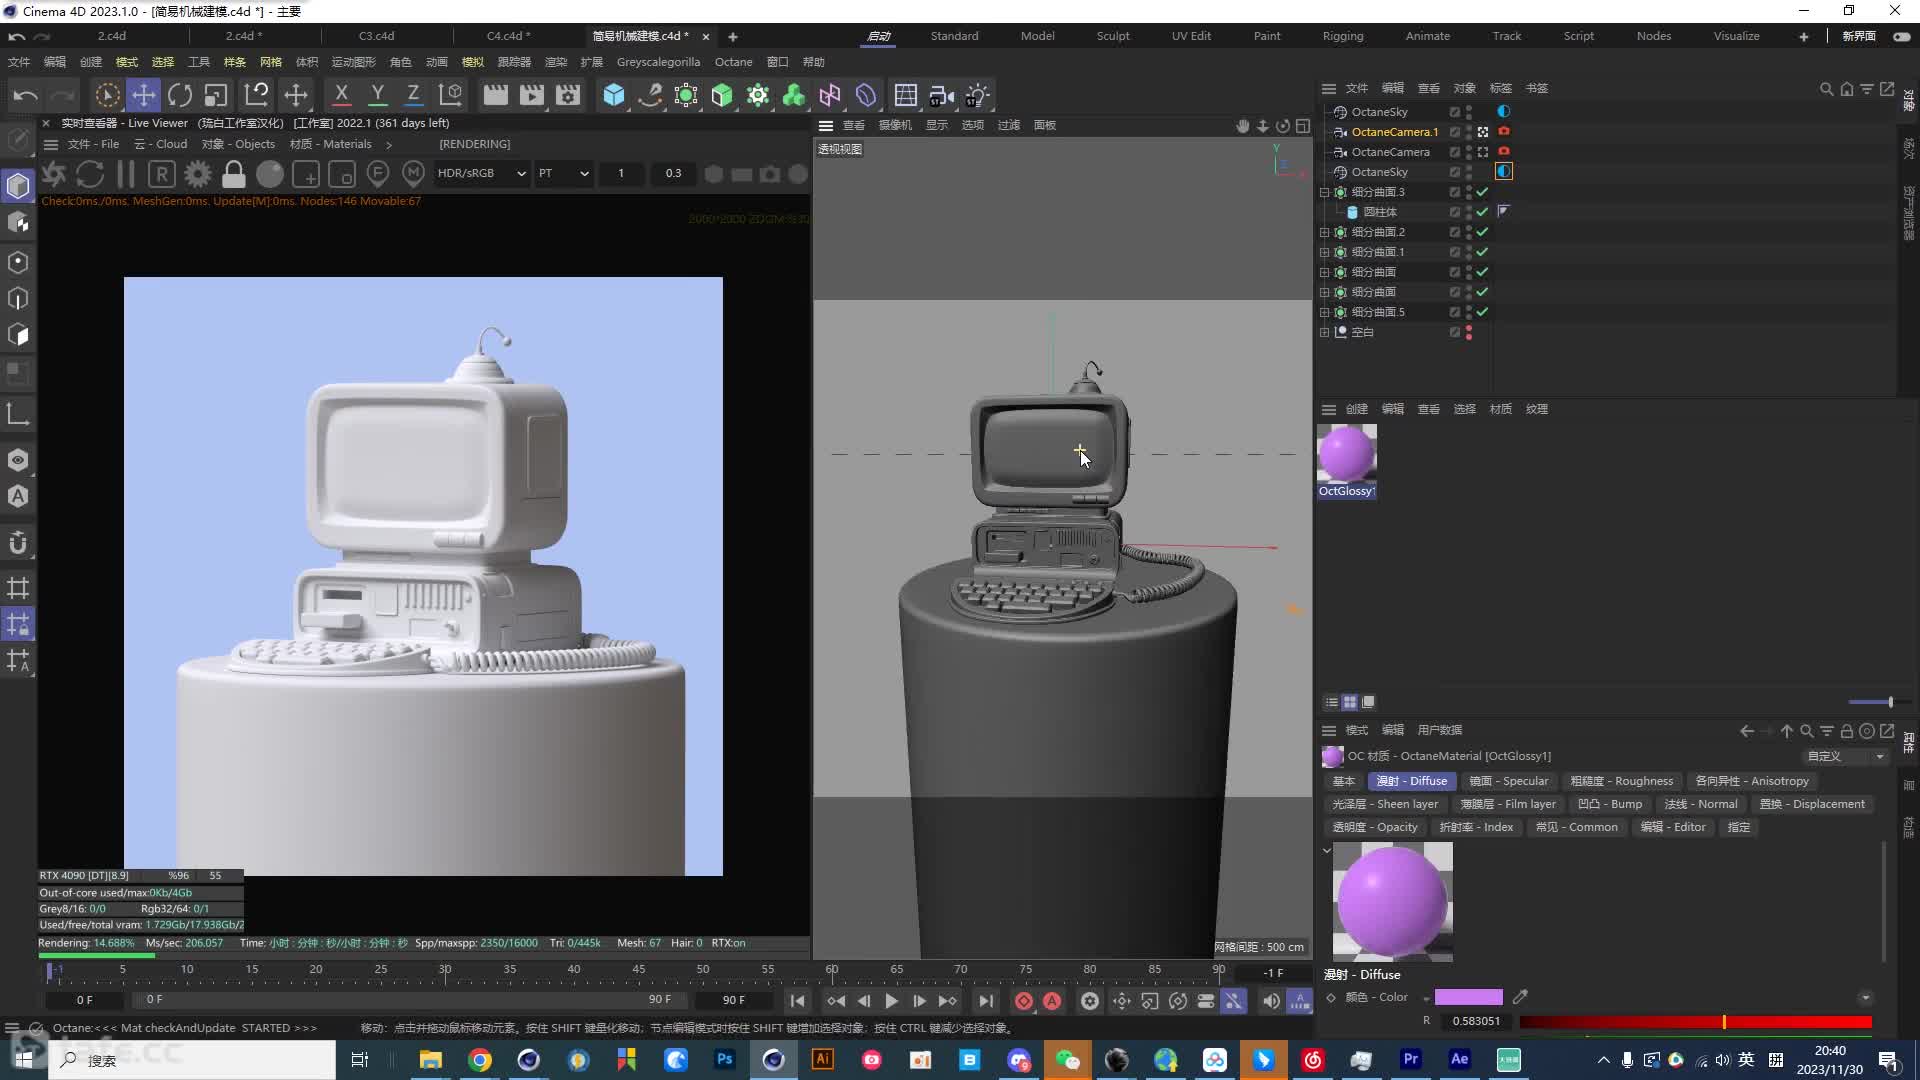This screenshot has width=1920, height=1080.
Task: Open Chrome from Windows taskbar
Action: 480,1060
